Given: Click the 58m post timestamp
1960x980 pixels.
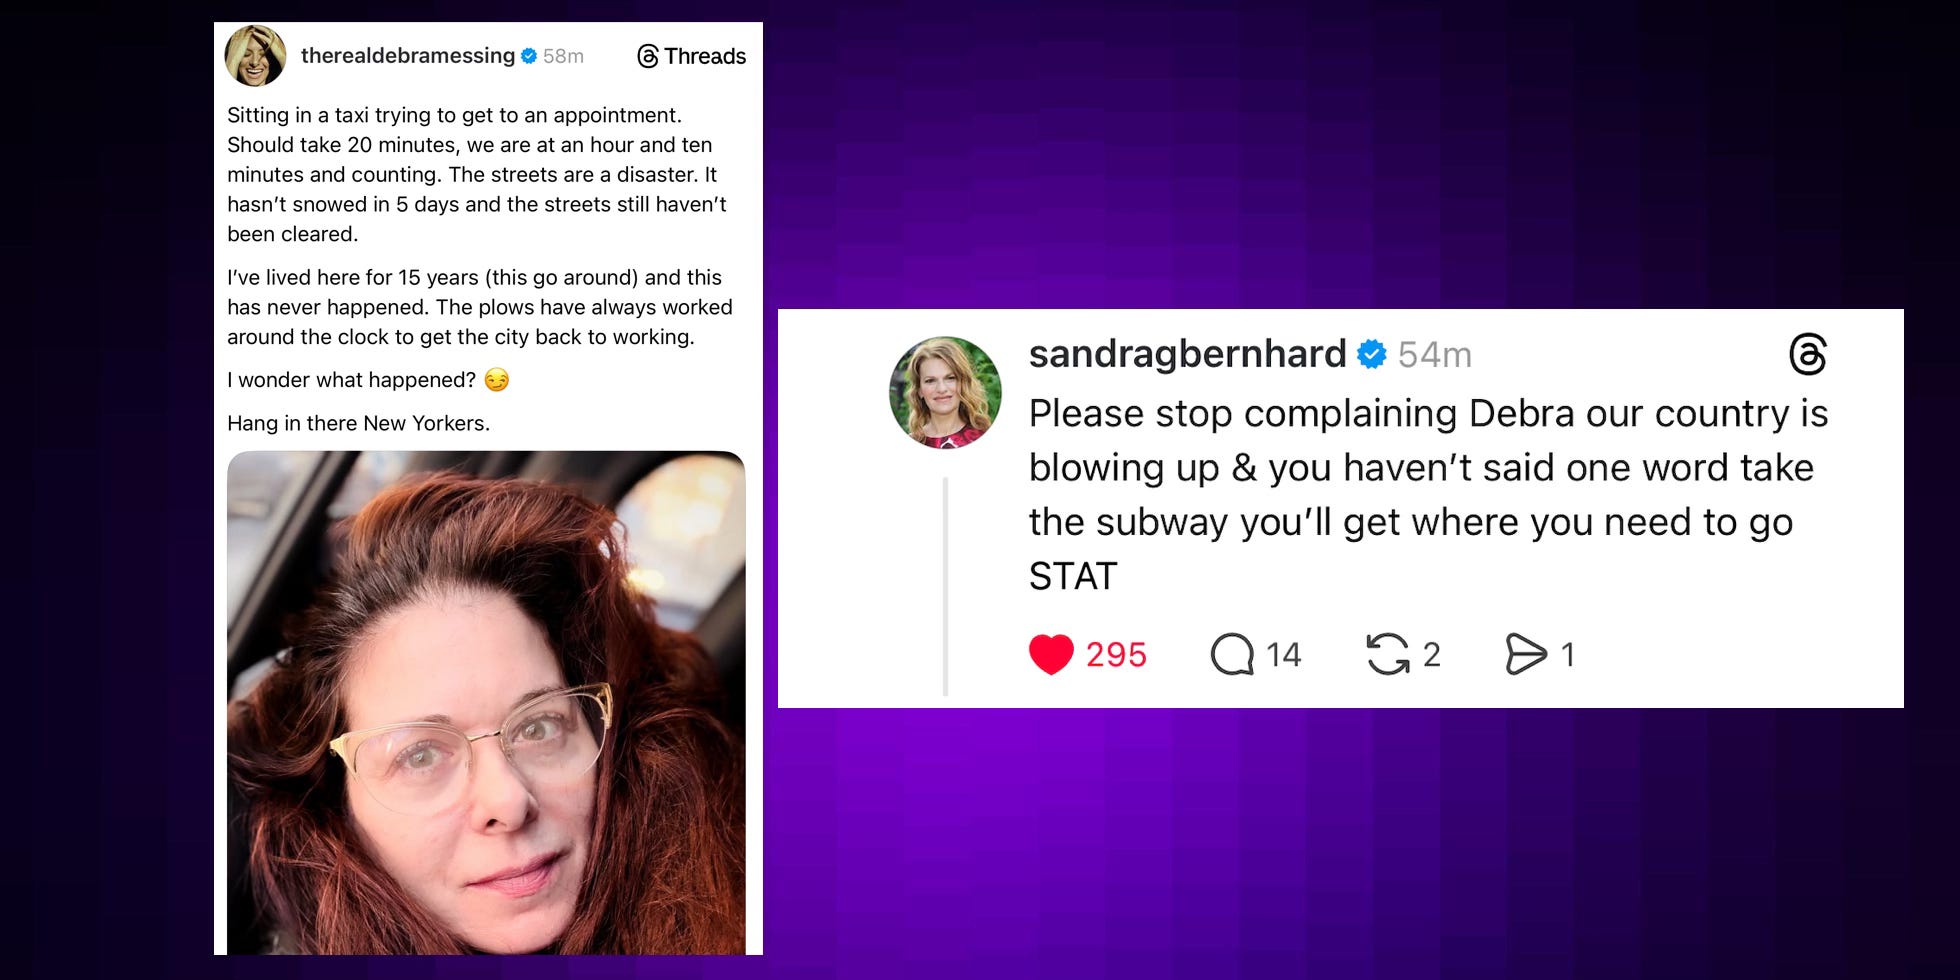Looking at the screenshot, I should [563, 56].
